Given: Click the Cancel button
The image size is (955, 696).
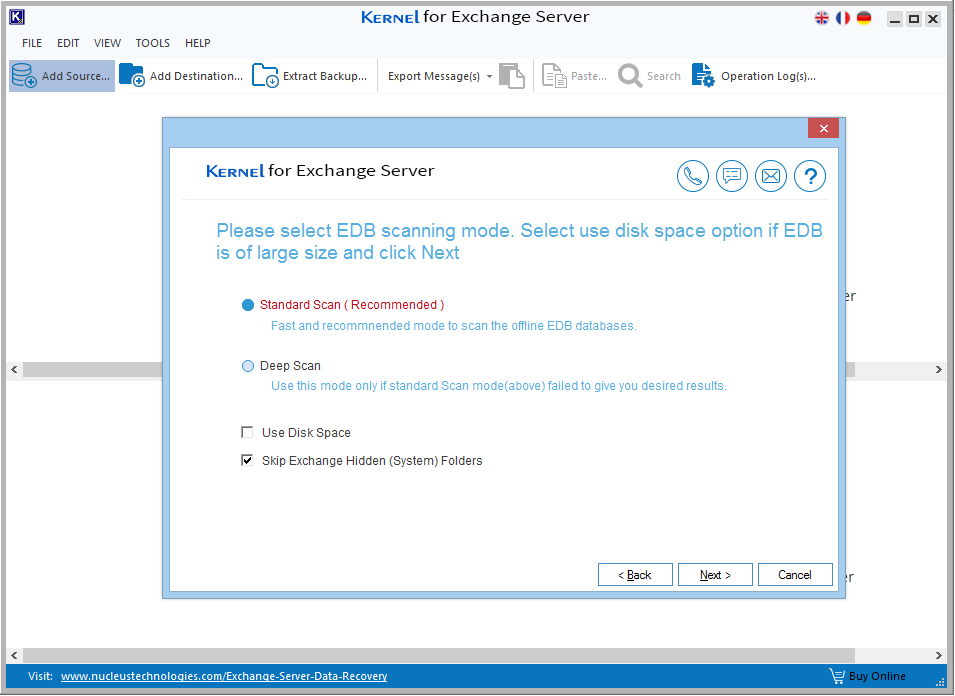Looking at the screenshot, I should click(795, 575).
